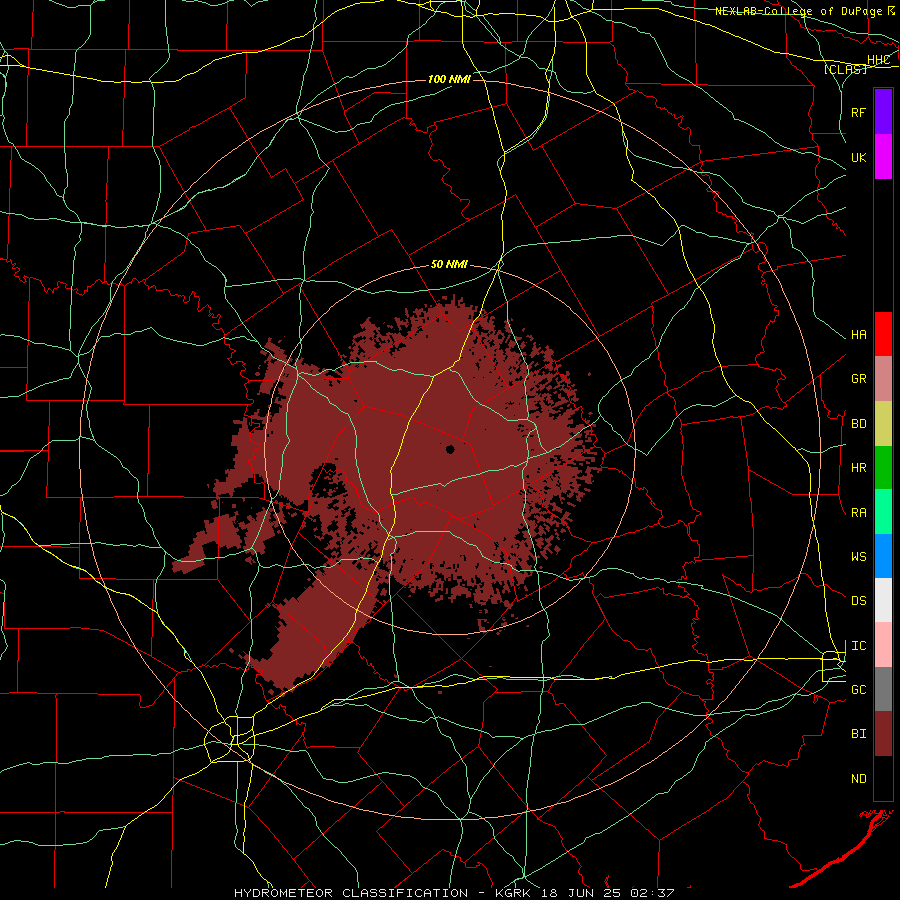This screenshot has width=900, height=900.
Task: Click the [CLAS] label text
Action: 845,69
